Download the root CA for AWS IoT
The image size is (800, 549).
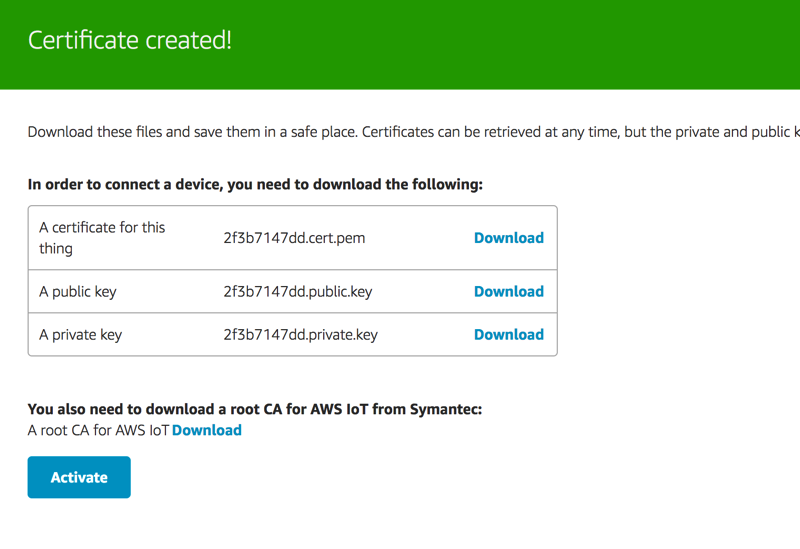tap(207, 430)
